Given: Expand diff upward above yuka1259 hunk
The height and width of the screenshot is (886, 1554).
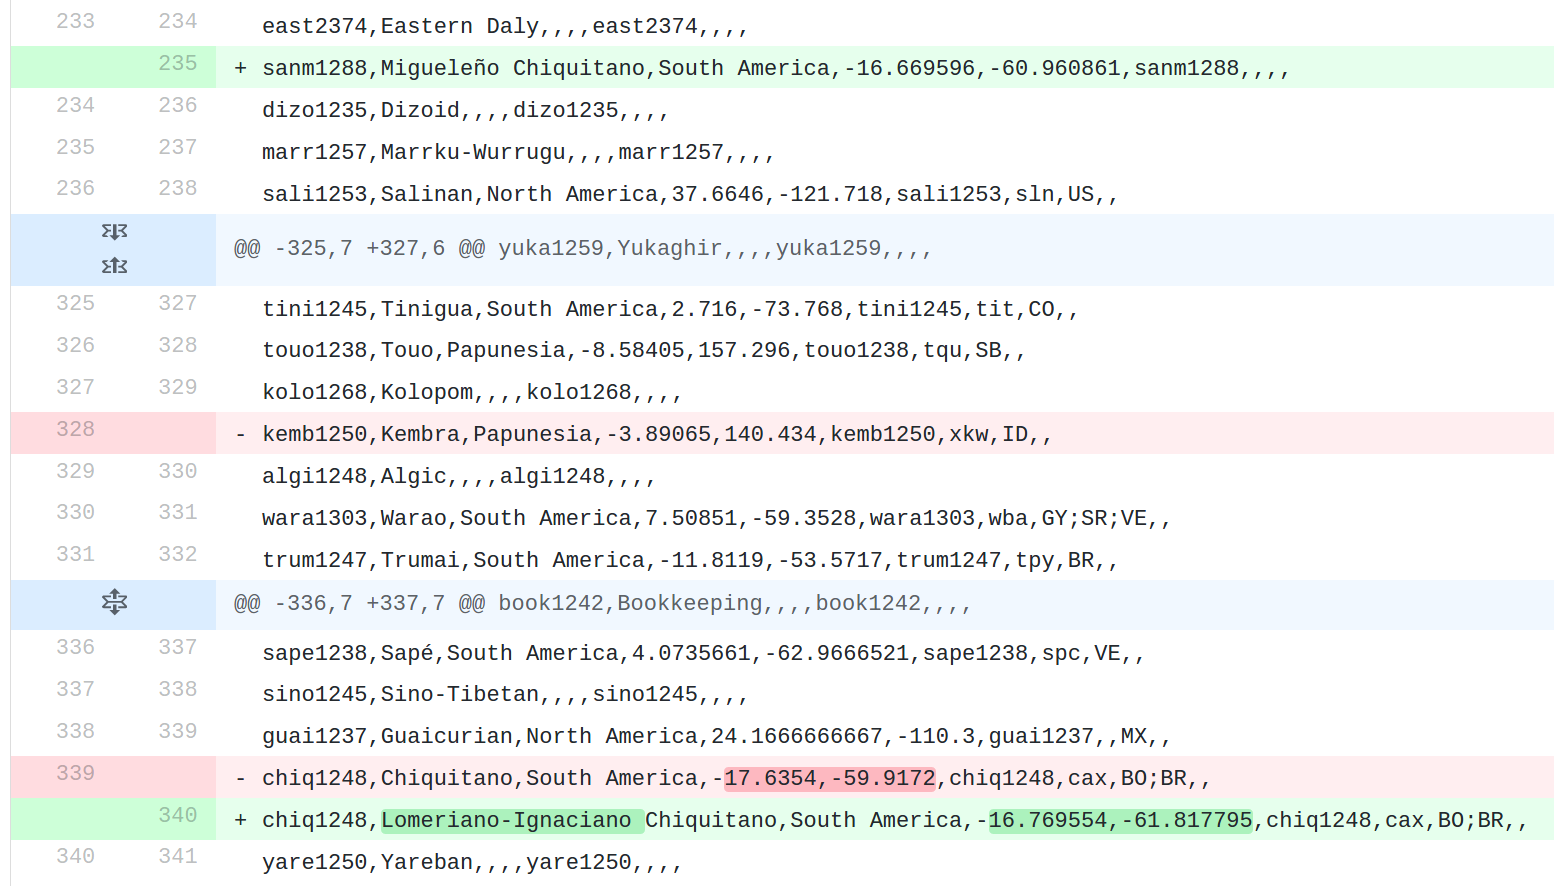Looking at the screenshot, I should 114,266.
